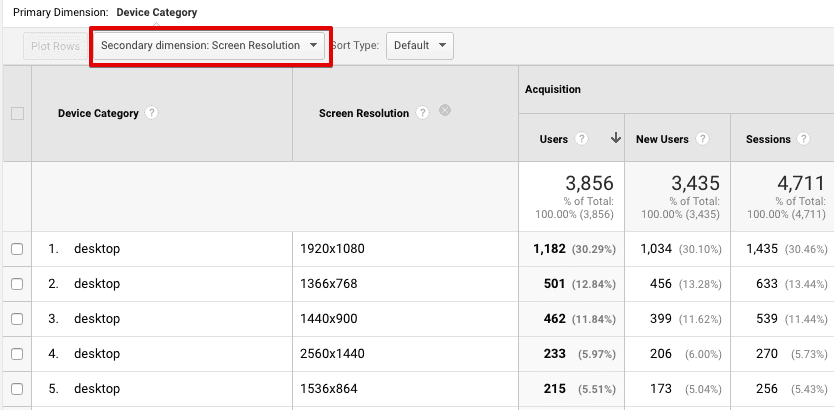The height and width of the screenshot is (410, 834).
Task: Open help icon next to New Users column
Action: tap(703, 139)
